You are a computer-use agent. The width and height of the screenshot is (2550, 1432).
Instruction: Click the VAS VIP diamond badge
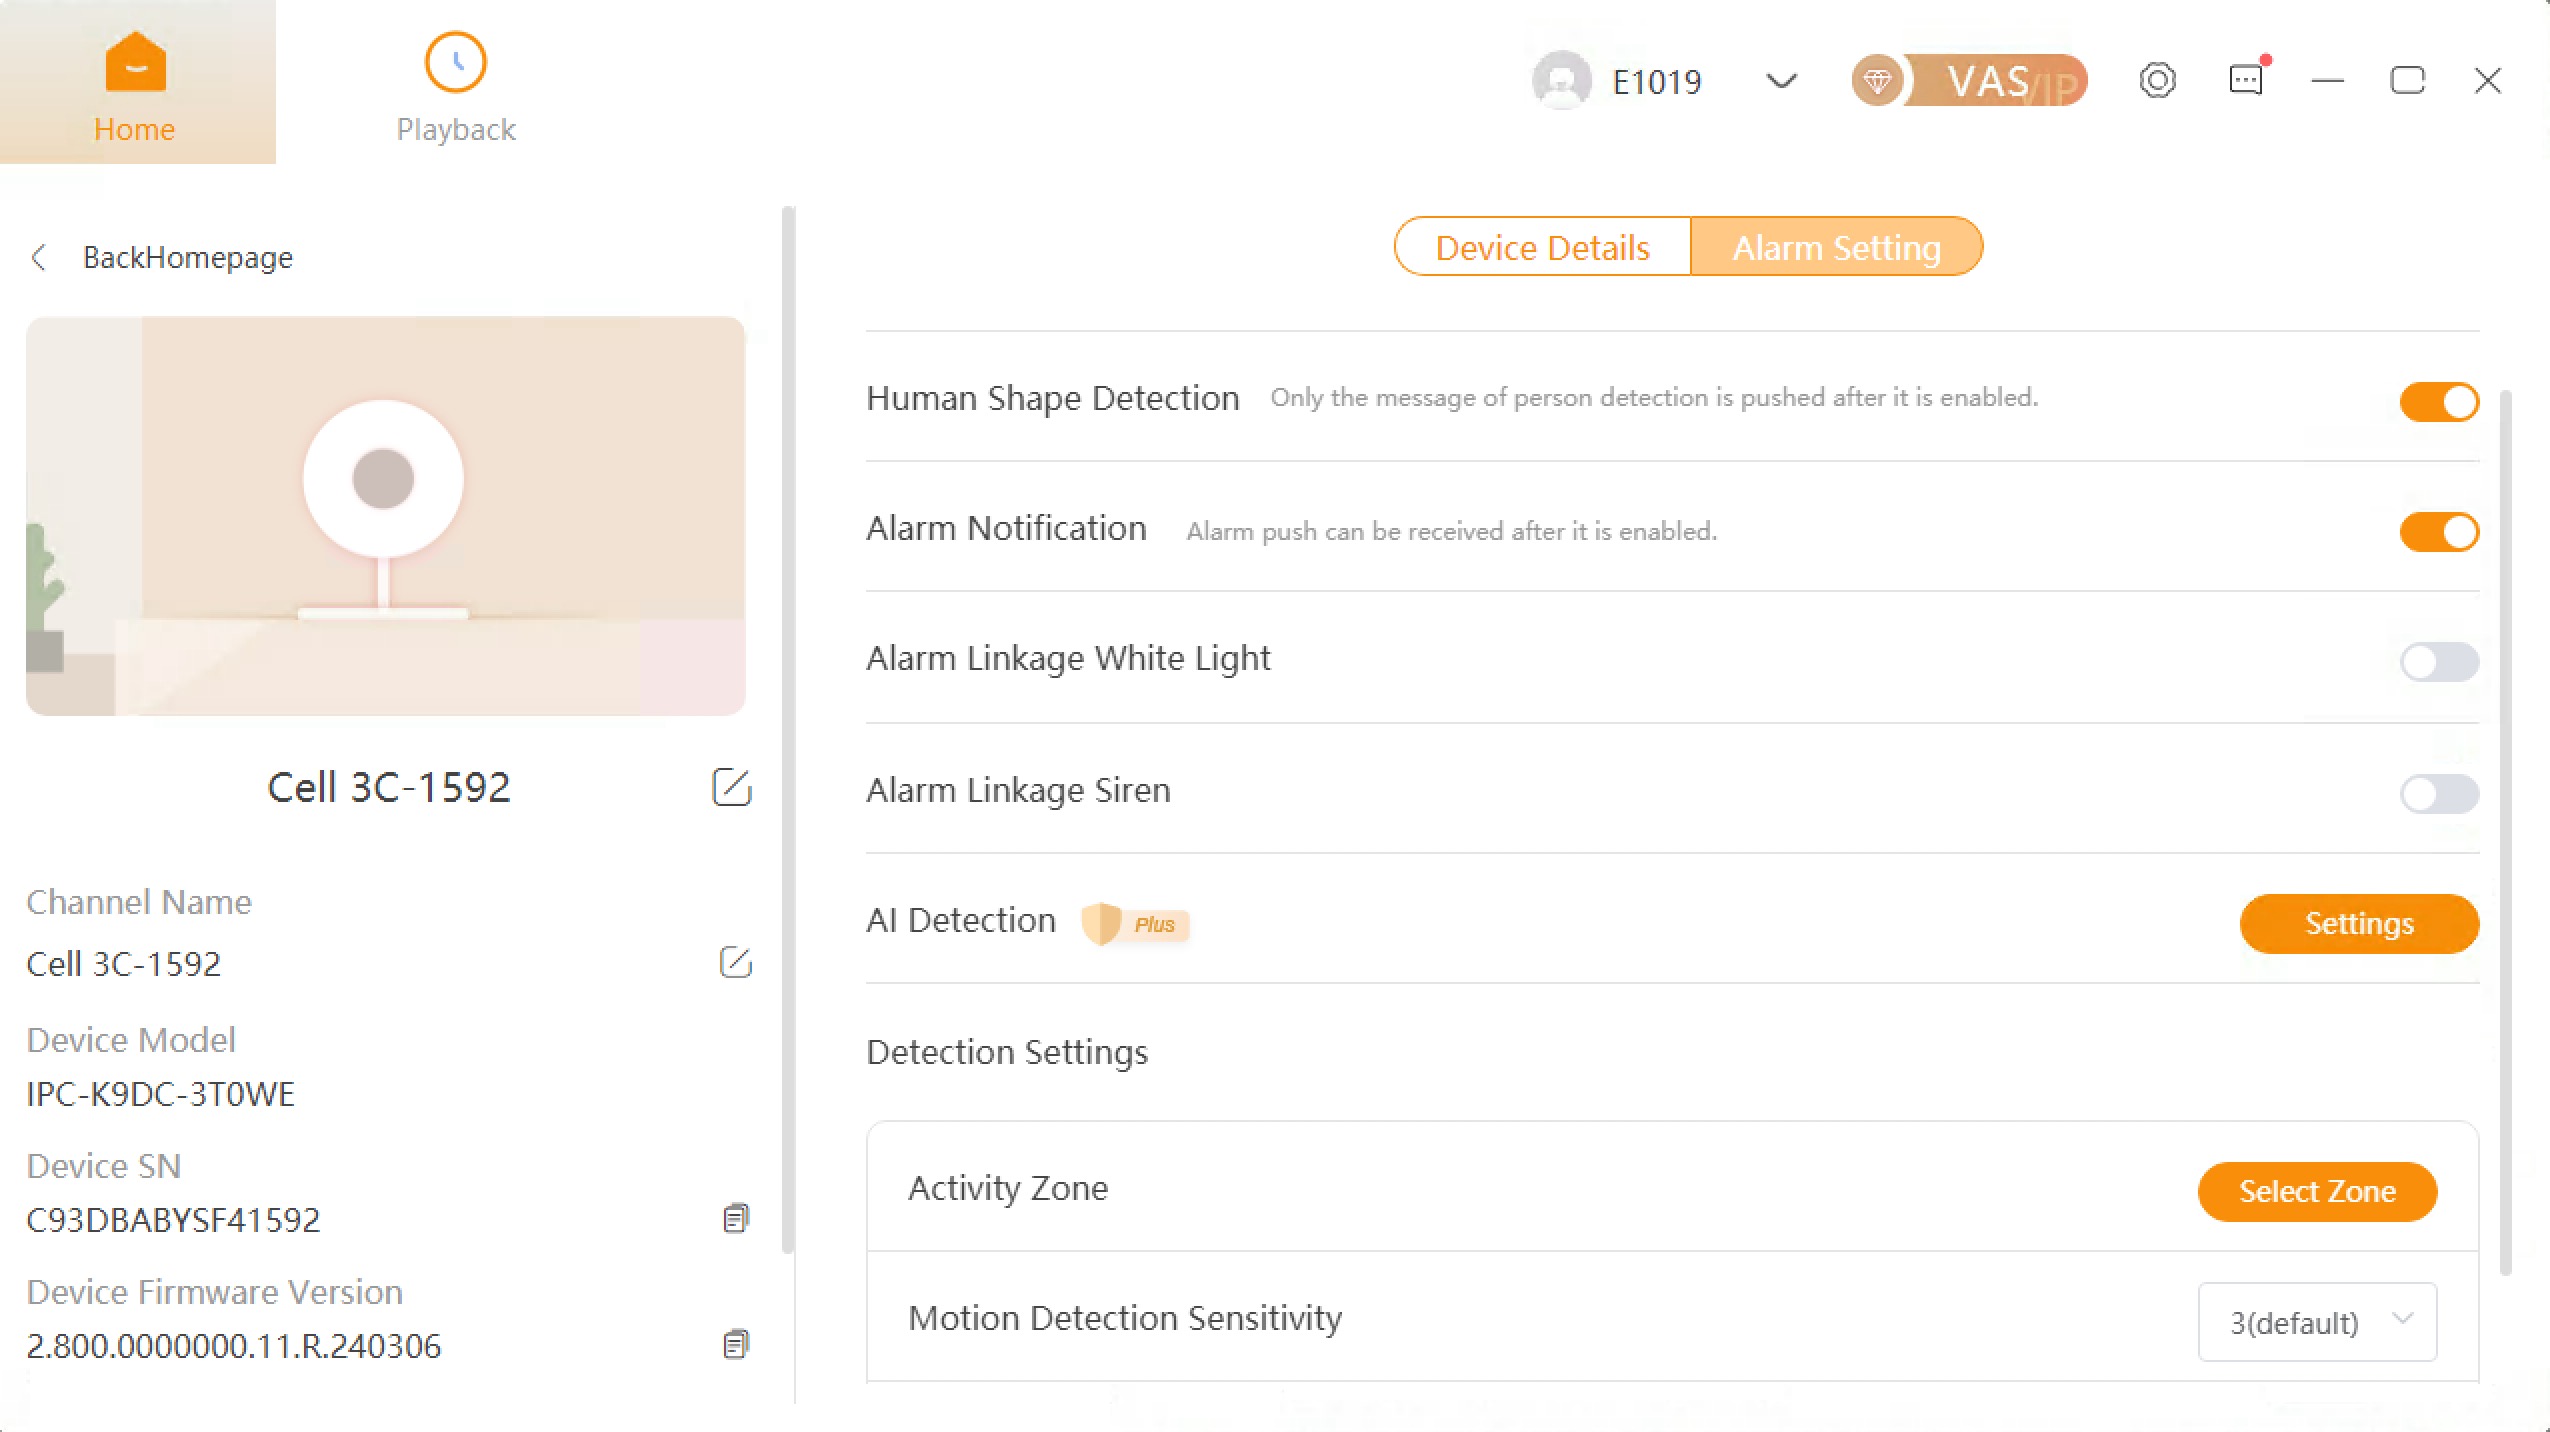point(1968,80)
